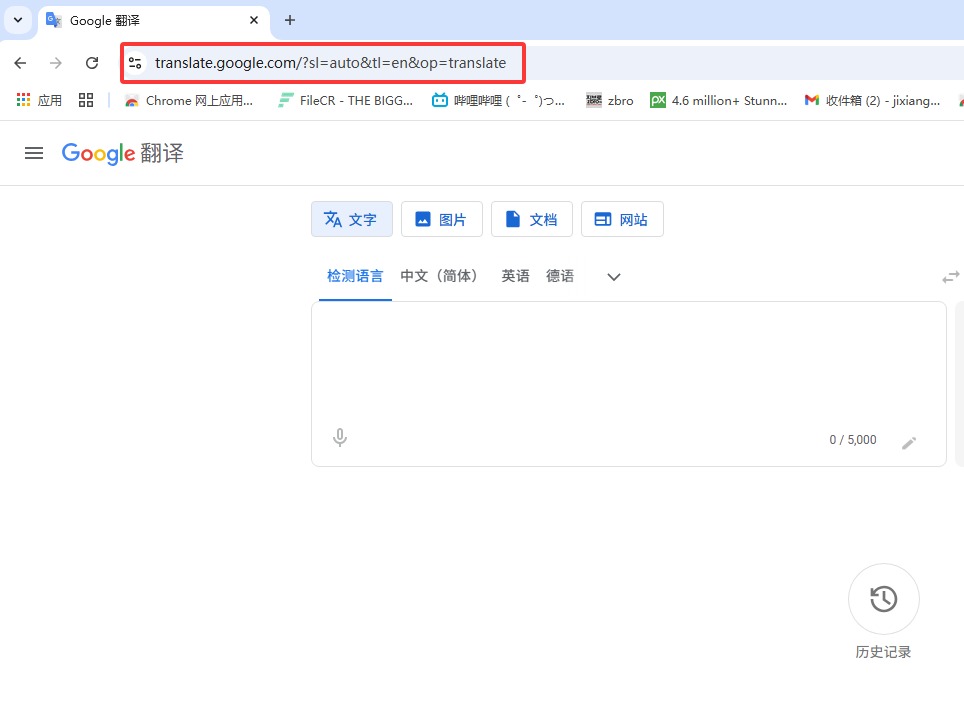
Task: Select 英语 source language tab
Action: 515,276
